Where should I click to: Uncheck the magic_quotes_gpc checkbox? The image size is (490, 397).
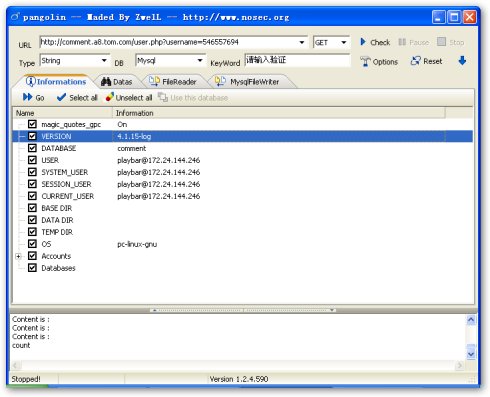pos(32,124)
